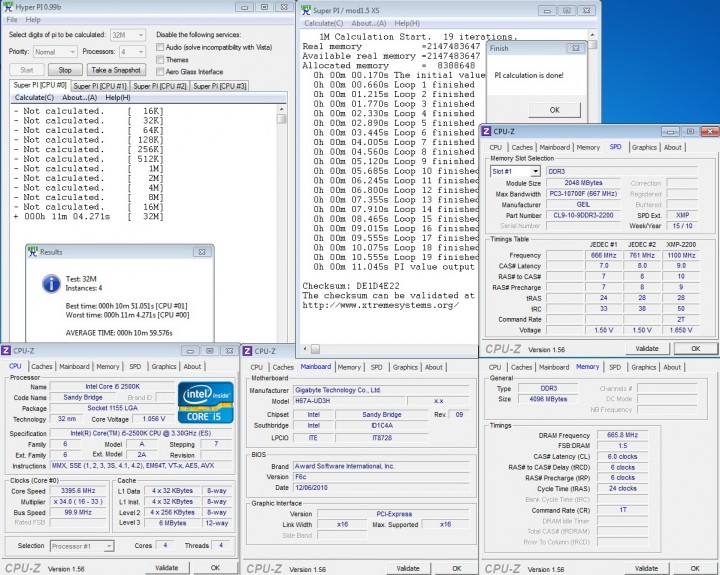Open SPD tab in CPU-Z CPU window
This screenshot has height=575, width=720.
135,366
